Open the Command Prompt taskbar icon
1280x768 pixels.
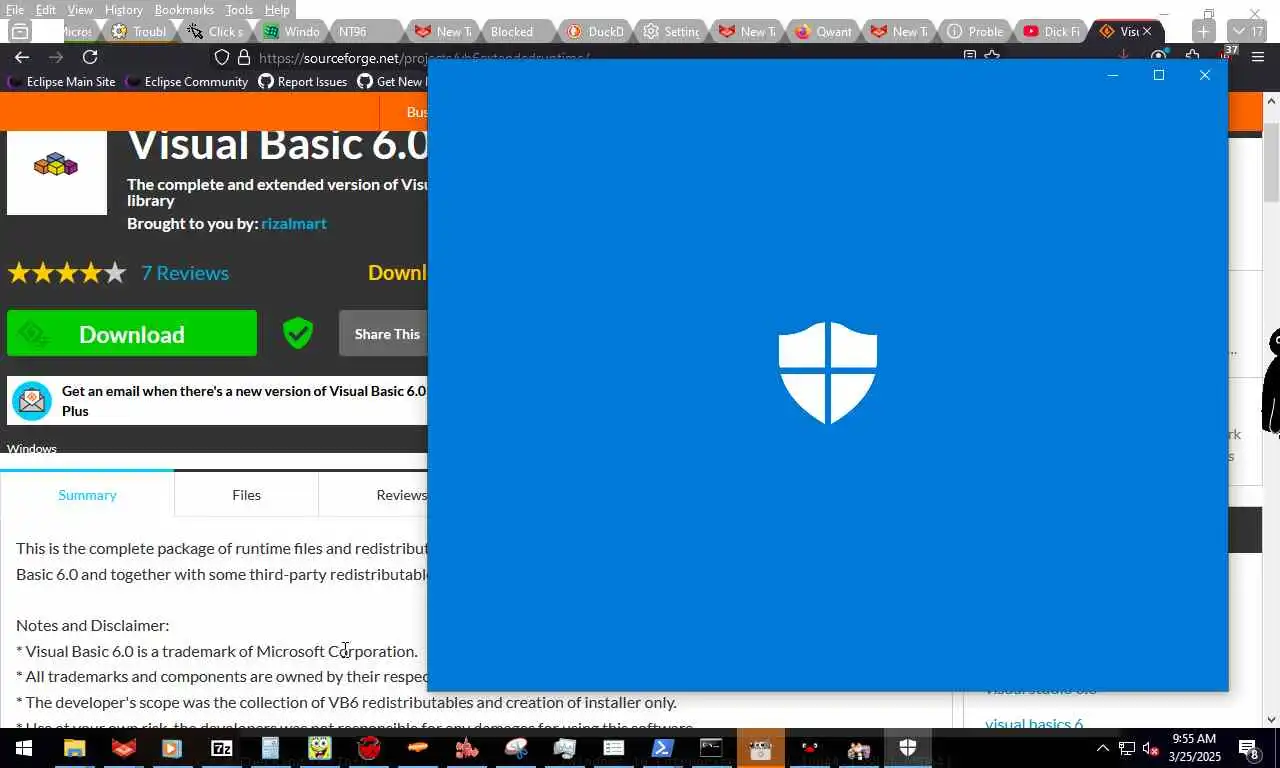pos(711,748)
